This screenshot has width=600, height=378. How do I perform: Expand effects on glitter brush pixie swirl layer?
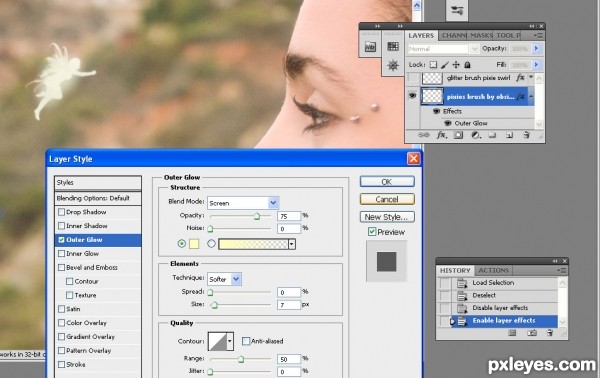click(531, 78)
